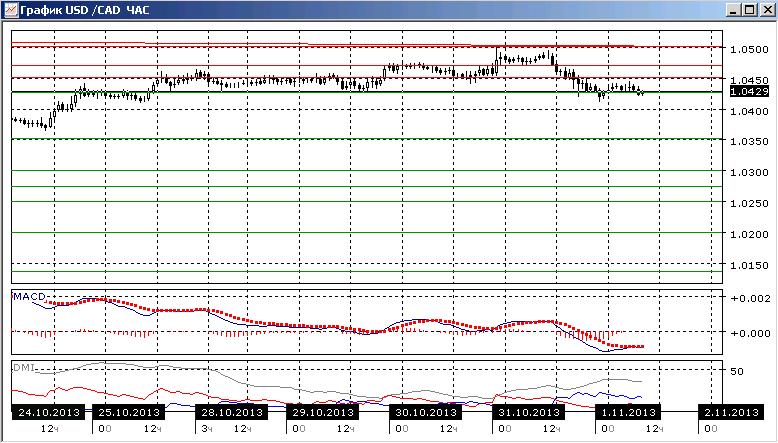
Task: Click the DMI scale value 50
Action: (x=737, y=372)
